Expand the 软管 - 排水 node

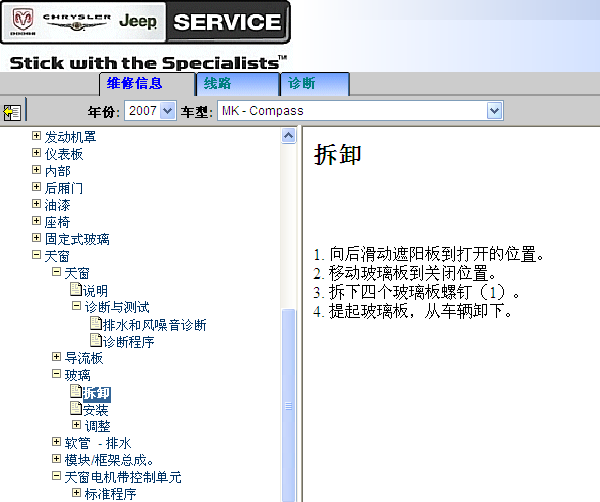[x=56, y=442]
